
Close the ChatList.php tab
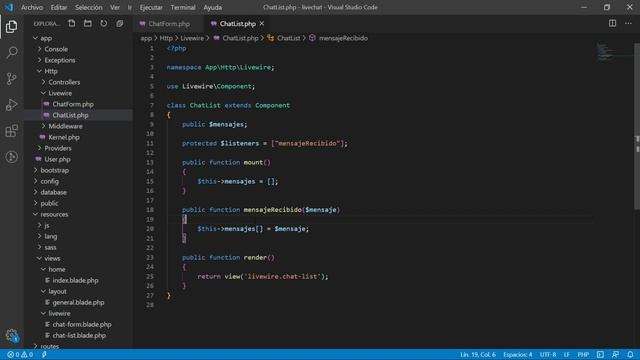pos(262,24)
